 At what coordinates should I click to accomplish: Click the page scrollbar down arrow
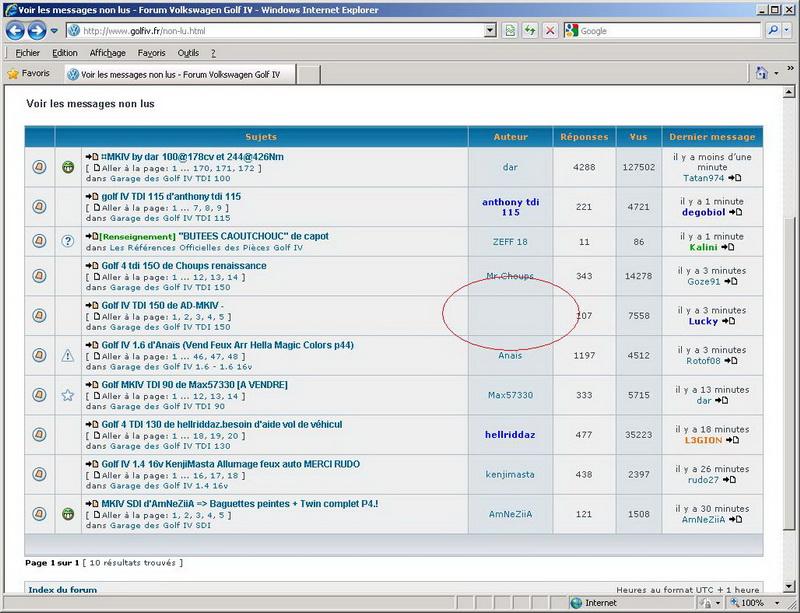[789, 586]
